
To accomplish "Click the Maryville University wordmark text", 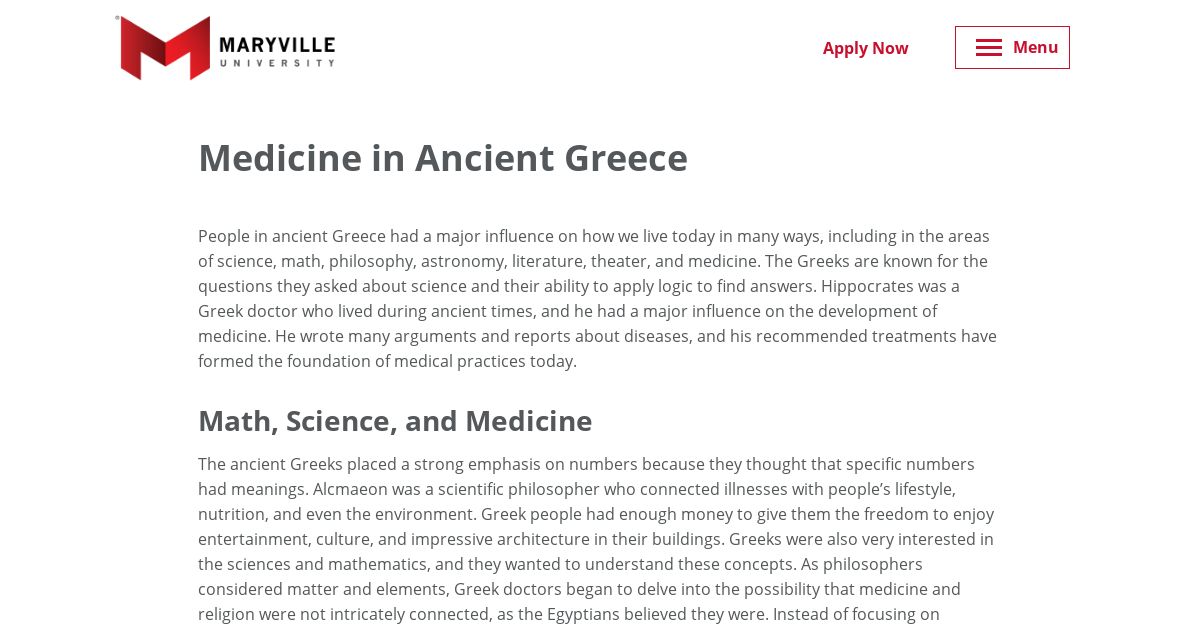I will point(277,50).
